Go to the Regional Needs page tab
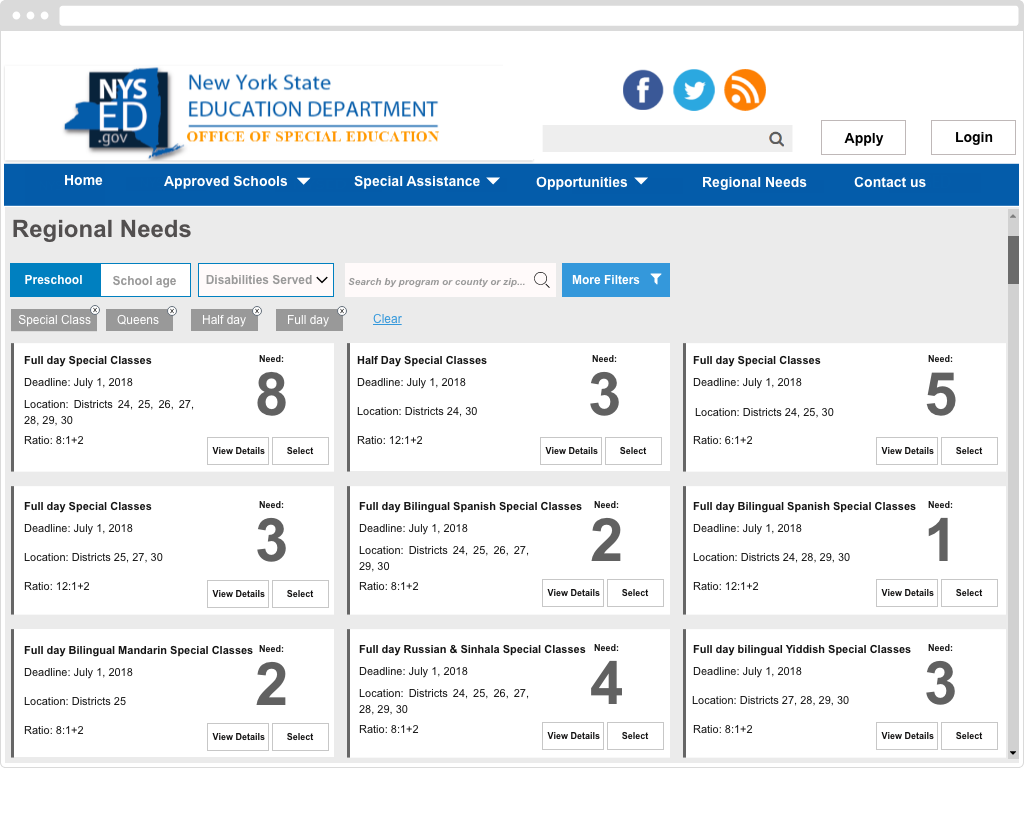The height and width of the screenshot is (824, 1024). point(754,182)
